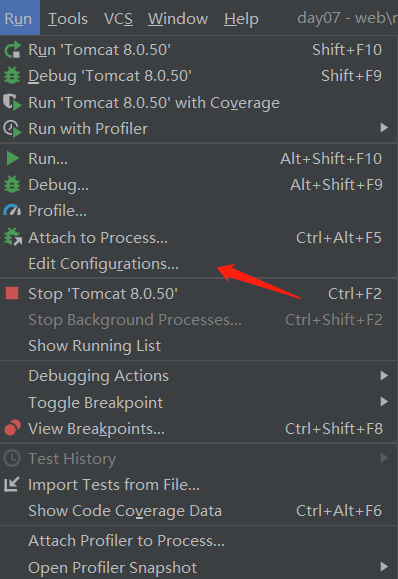
Task: Click the Run with Coverage shield icon
Action: point(12,102)
